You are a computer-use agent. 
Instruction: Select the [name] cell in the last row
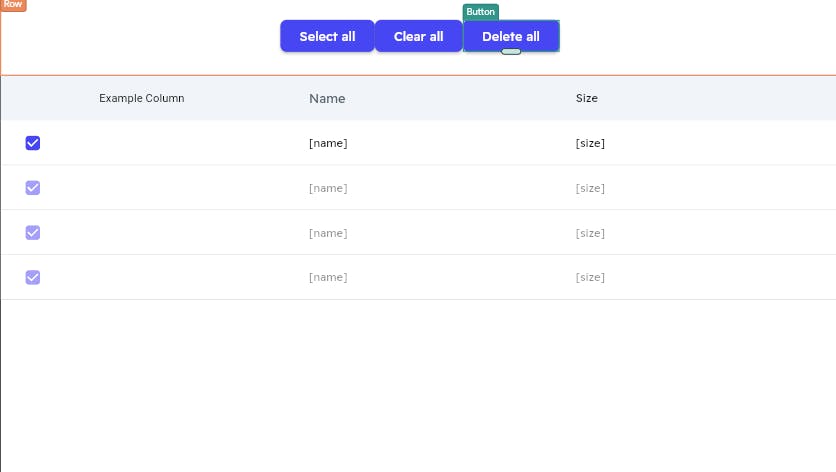coord(328,277)
